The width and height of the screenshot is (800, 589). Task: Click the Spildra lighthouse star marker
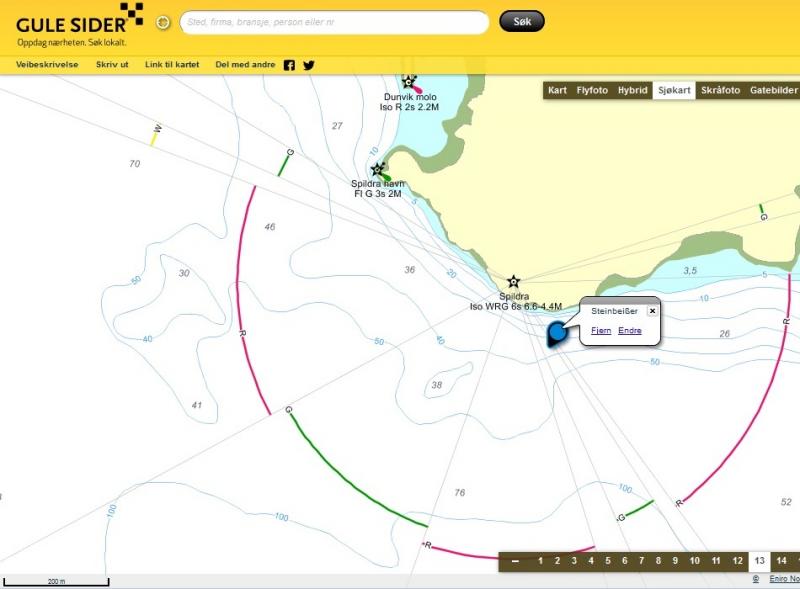pos(513,282)
